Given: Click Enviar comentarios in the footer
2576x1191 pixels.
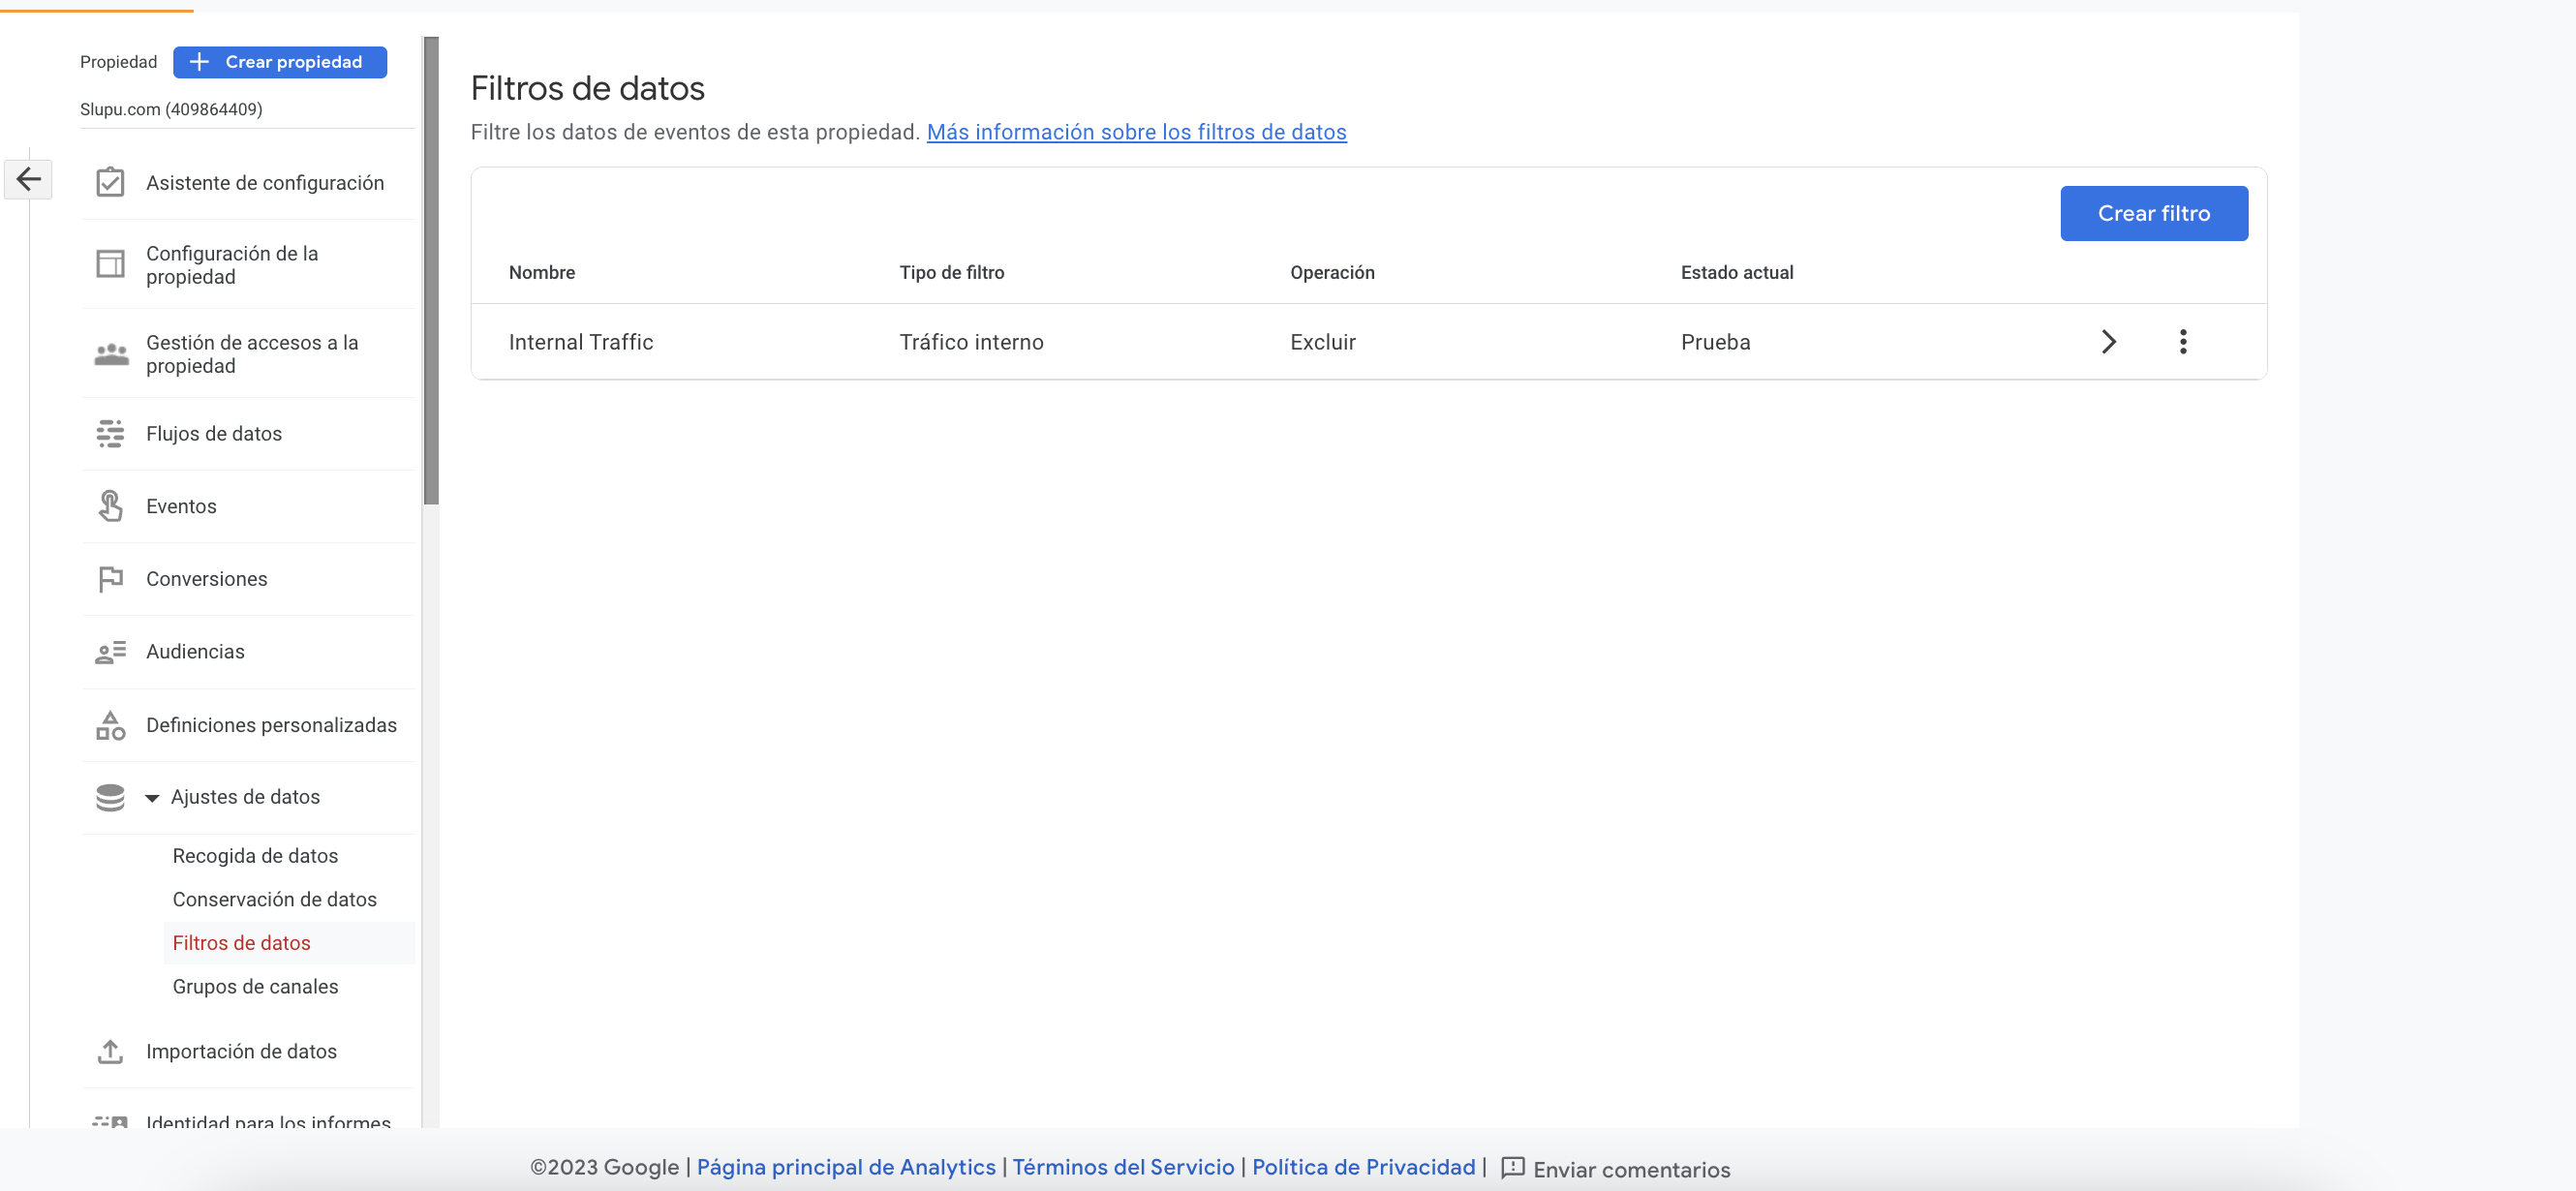Looking at the screenshot, I should [1631, 1169].
